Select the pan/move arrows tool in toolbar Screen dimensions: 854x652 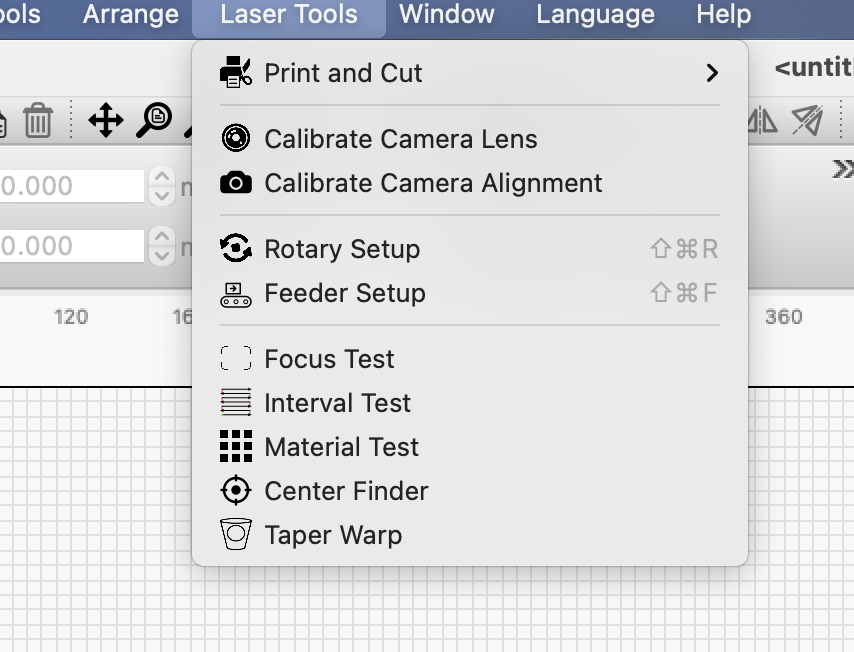(x=105, y=121)
